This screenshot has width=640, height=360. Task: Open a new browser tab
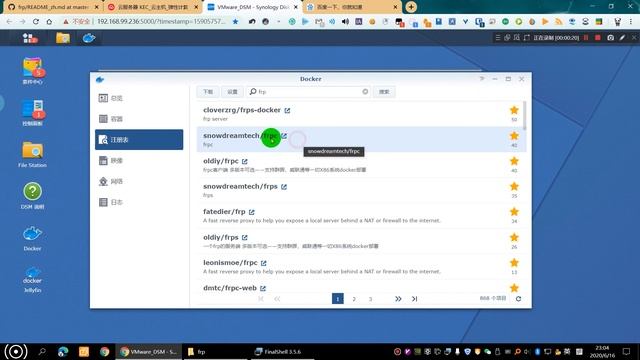pos(411,7)
